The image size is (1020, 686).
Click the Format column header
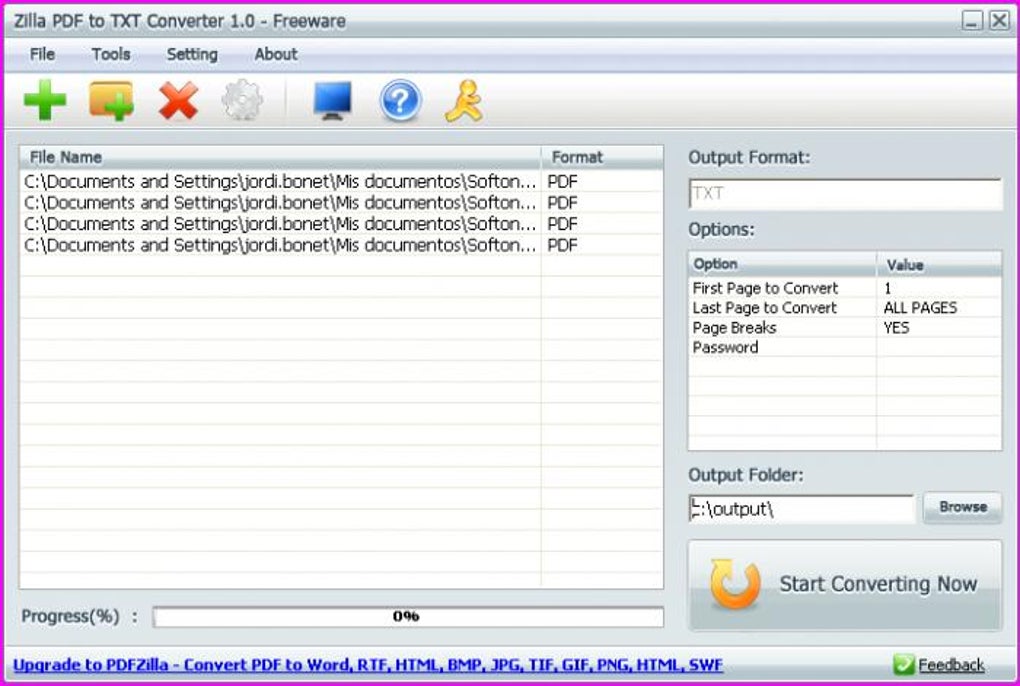click(x=602, y=157)
